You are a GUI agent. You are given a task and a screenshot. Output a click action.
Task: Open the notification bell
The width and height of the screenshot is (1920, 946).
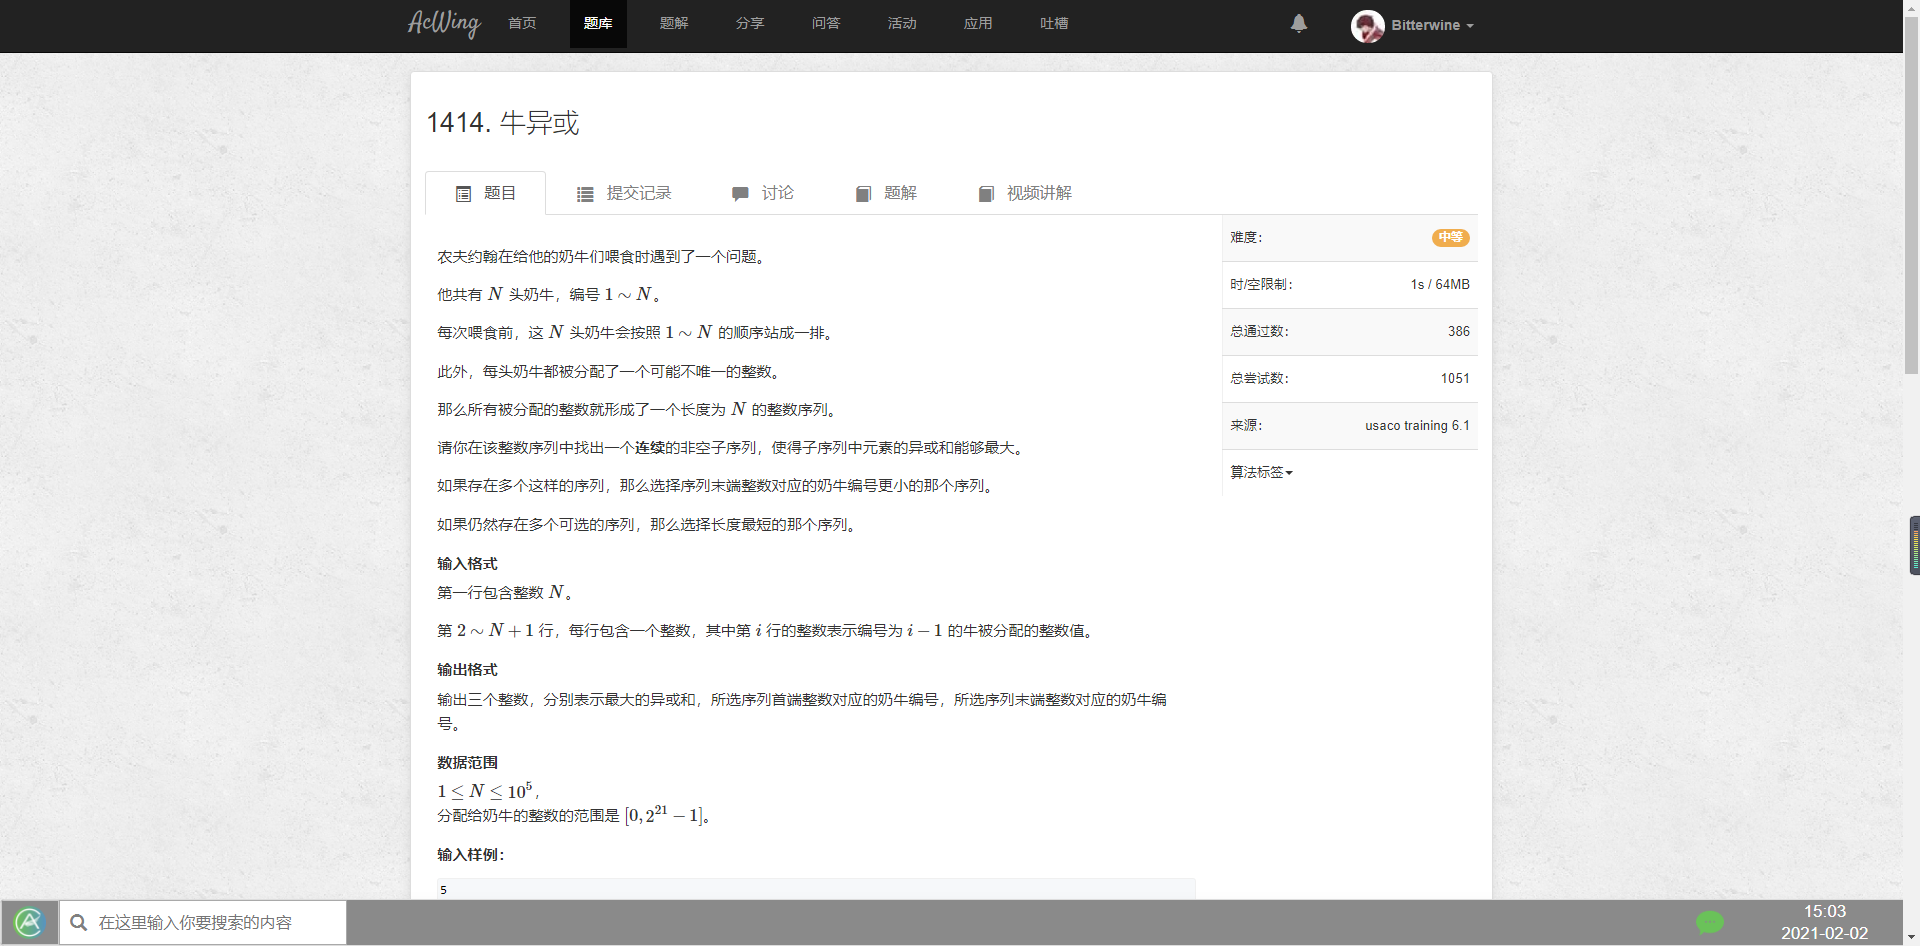click(1299, 23)
